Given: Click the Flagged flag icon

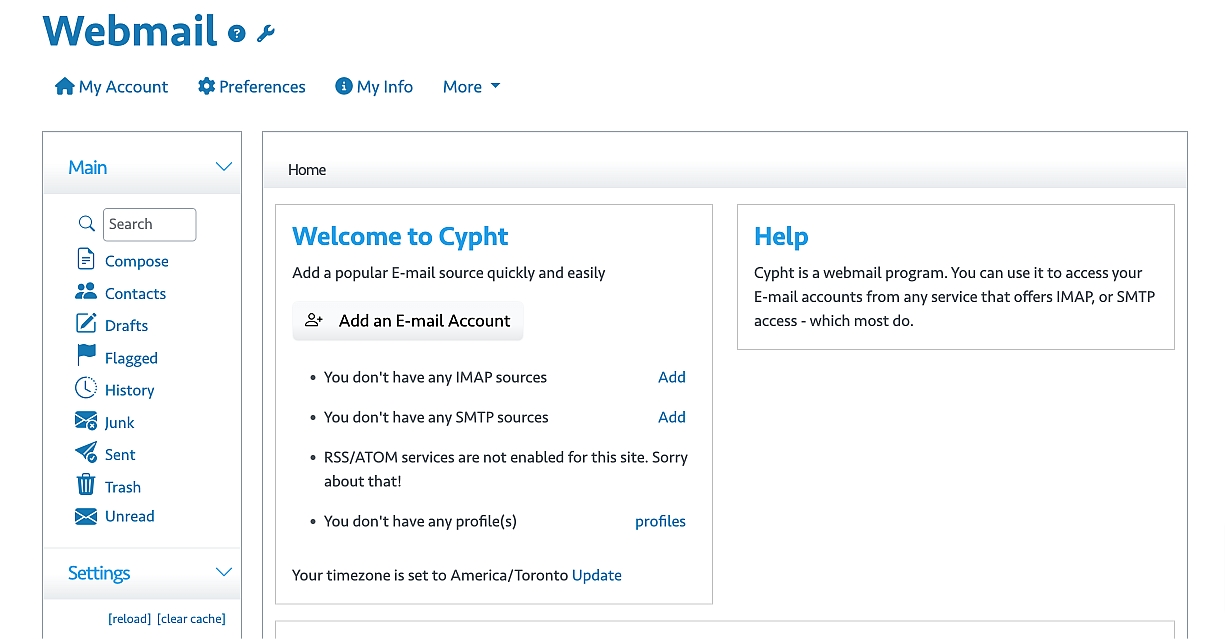Looking at the screenshot, I should (x=86, y=357).
